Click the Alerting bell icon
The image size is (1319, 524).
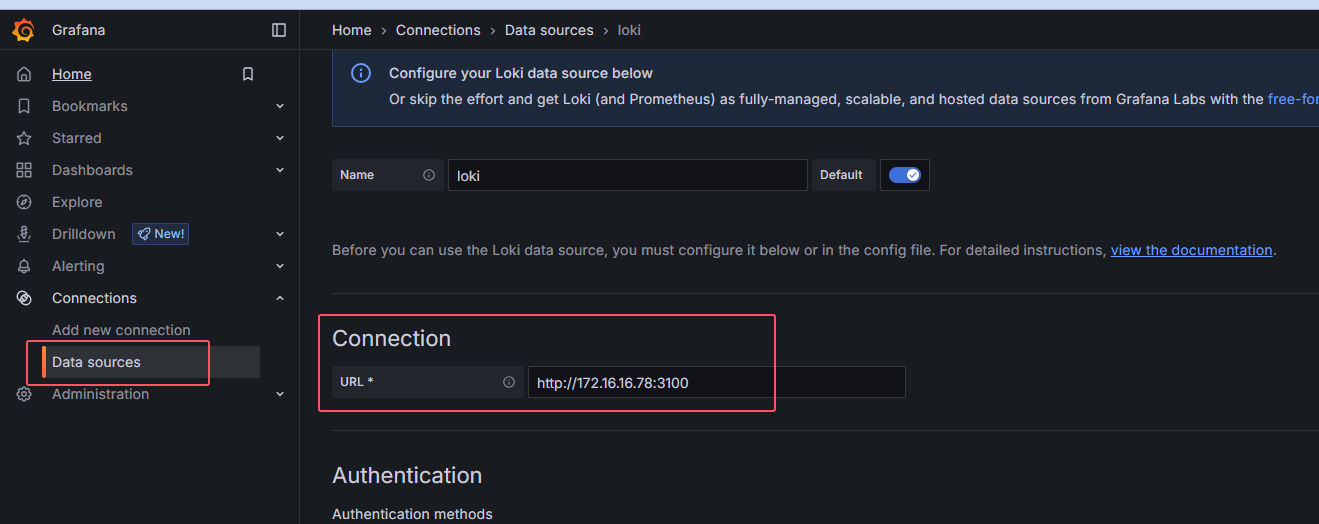(x=24, y=266)
